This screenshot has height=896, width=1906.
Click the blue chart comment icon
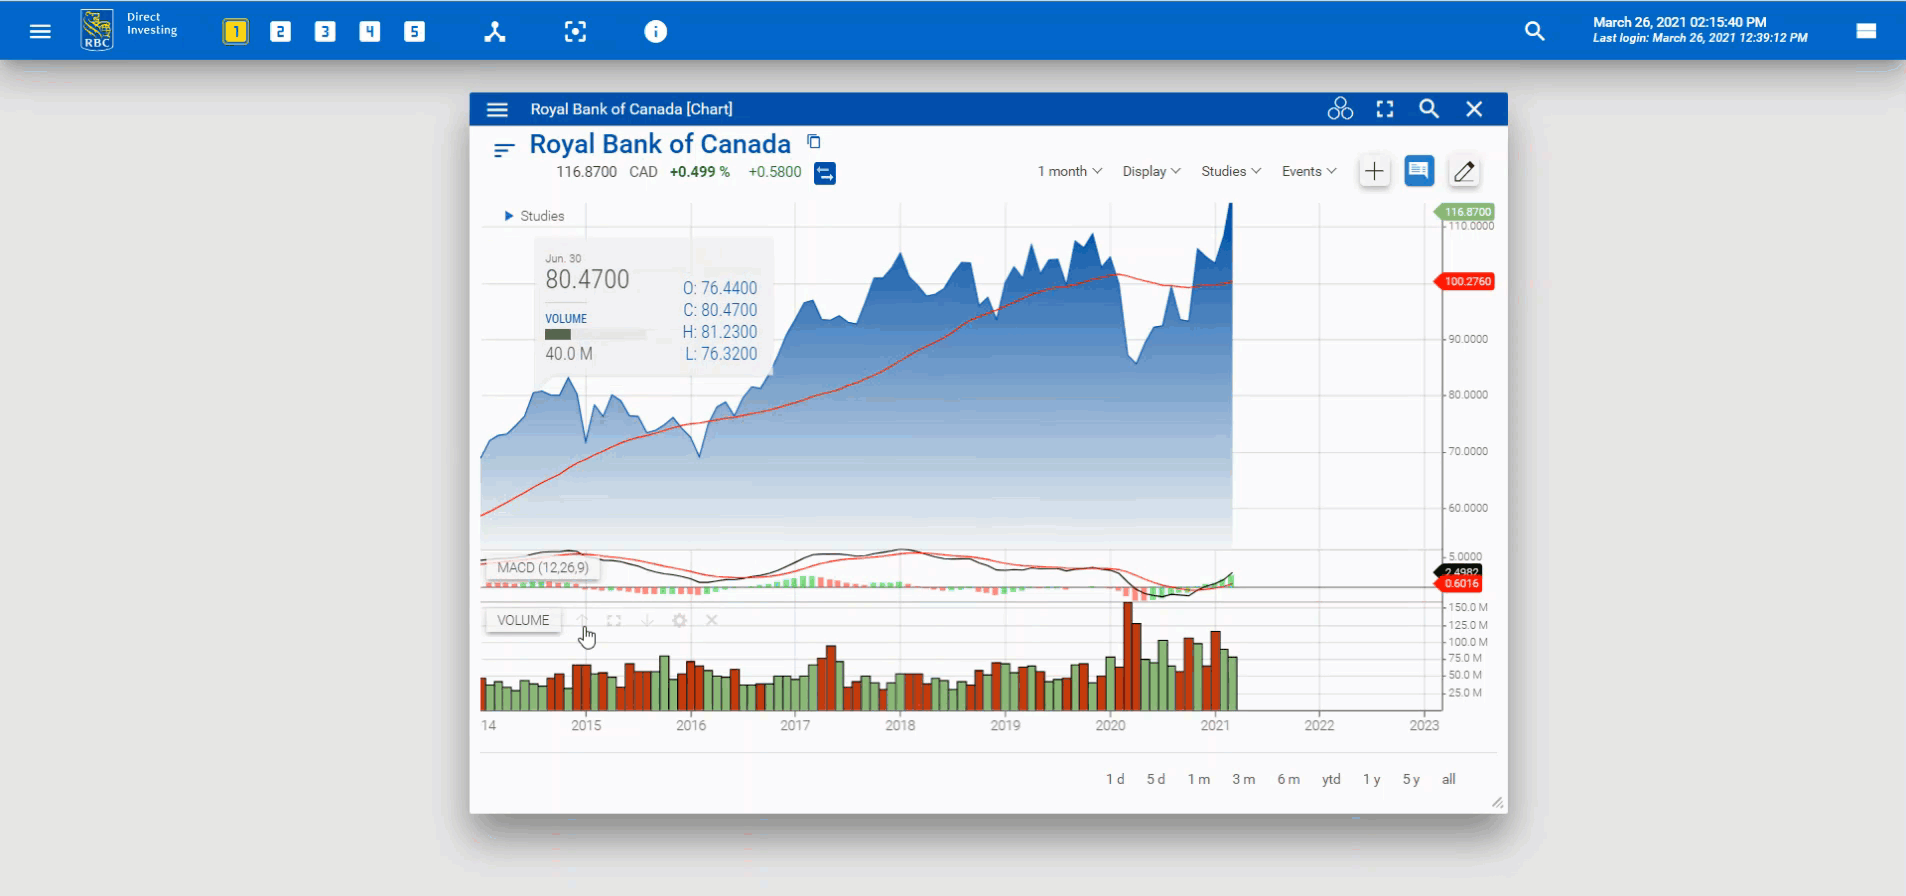(x=1419, y=172)
